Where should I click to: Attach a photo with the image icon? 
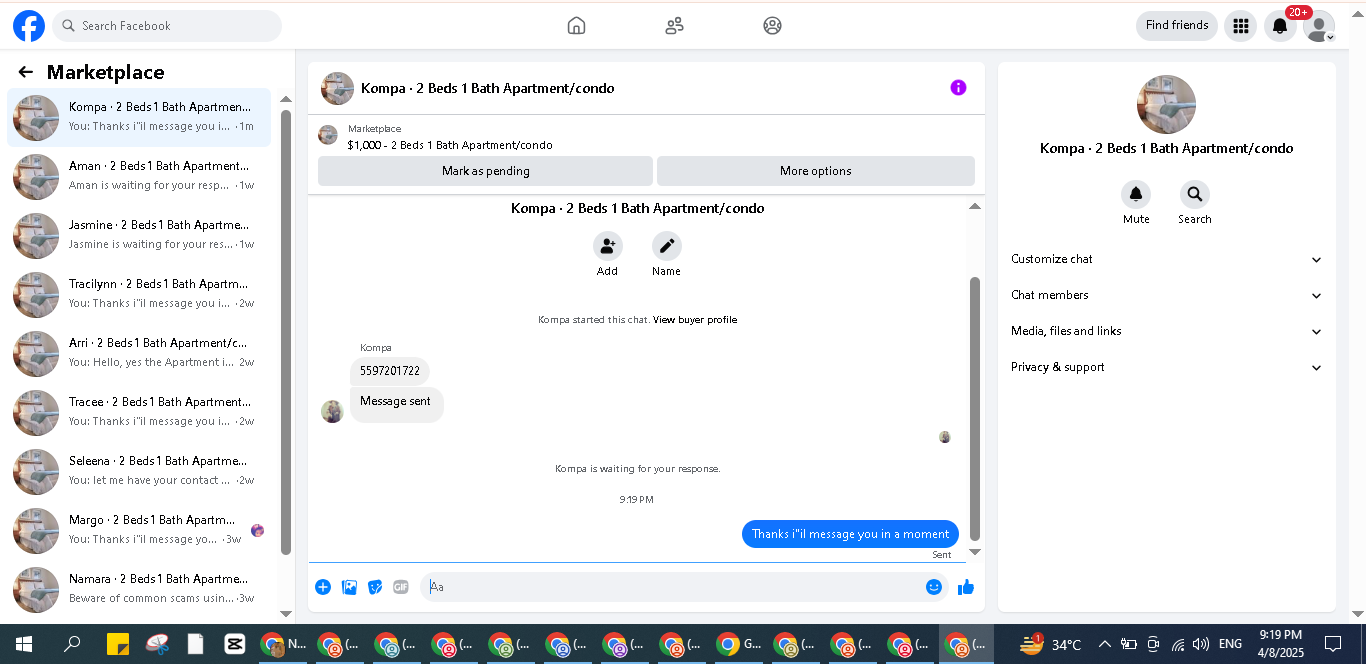(x=349, y=587)
